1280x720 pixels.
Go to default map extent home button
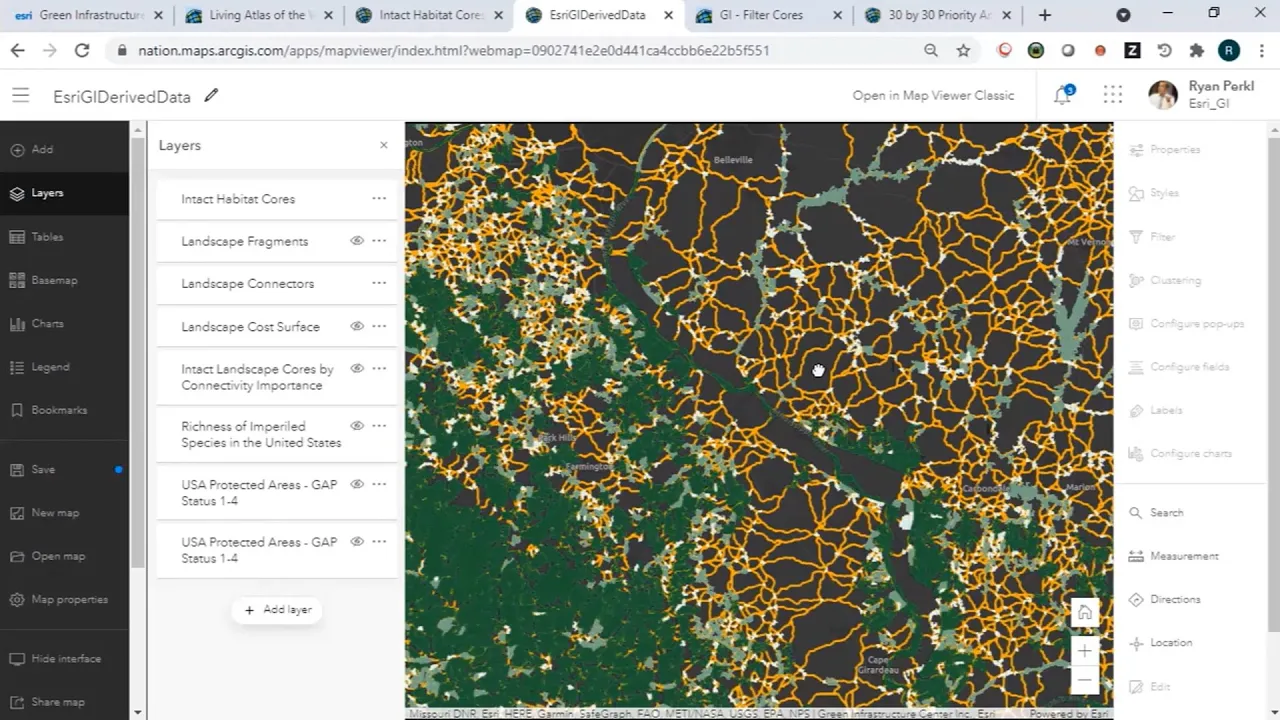pyautogui.click(x=1085, y=613)
